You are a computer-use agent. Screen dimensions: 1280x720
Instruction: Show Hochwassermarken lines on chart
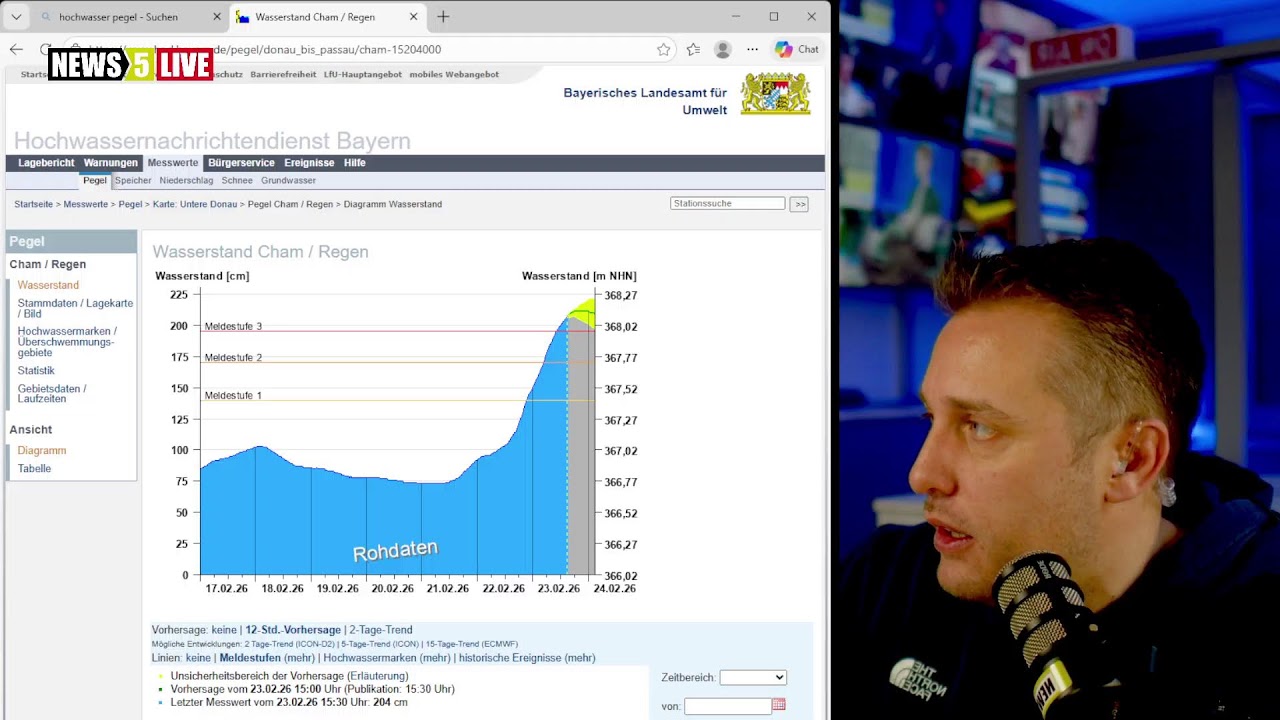tap(371, 658)
